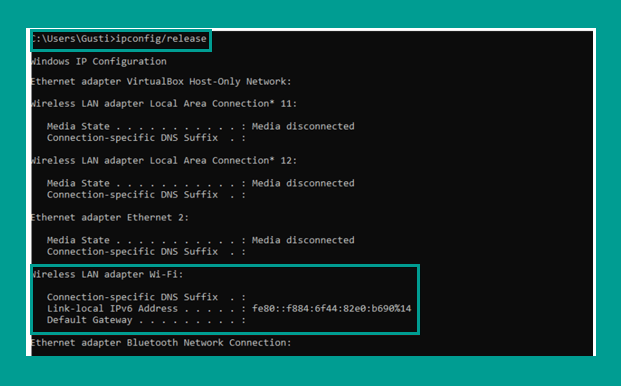This screenshot has width=621, height=386.
Task: Click Wireless LAN adapter Local Area Connection* 11
Action: [164, 104]
